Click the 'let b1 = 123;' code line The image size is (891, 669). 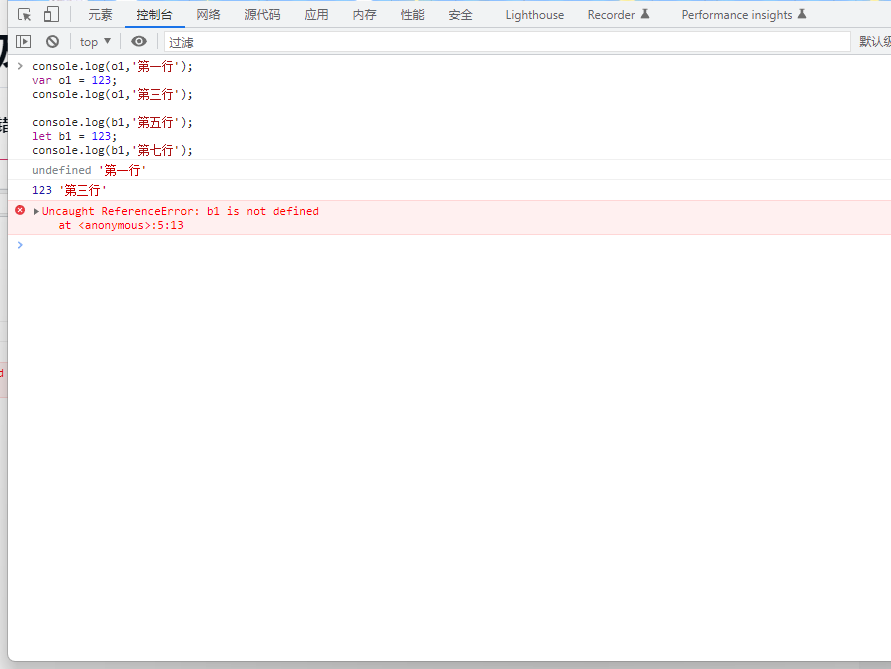click(74, 136)
